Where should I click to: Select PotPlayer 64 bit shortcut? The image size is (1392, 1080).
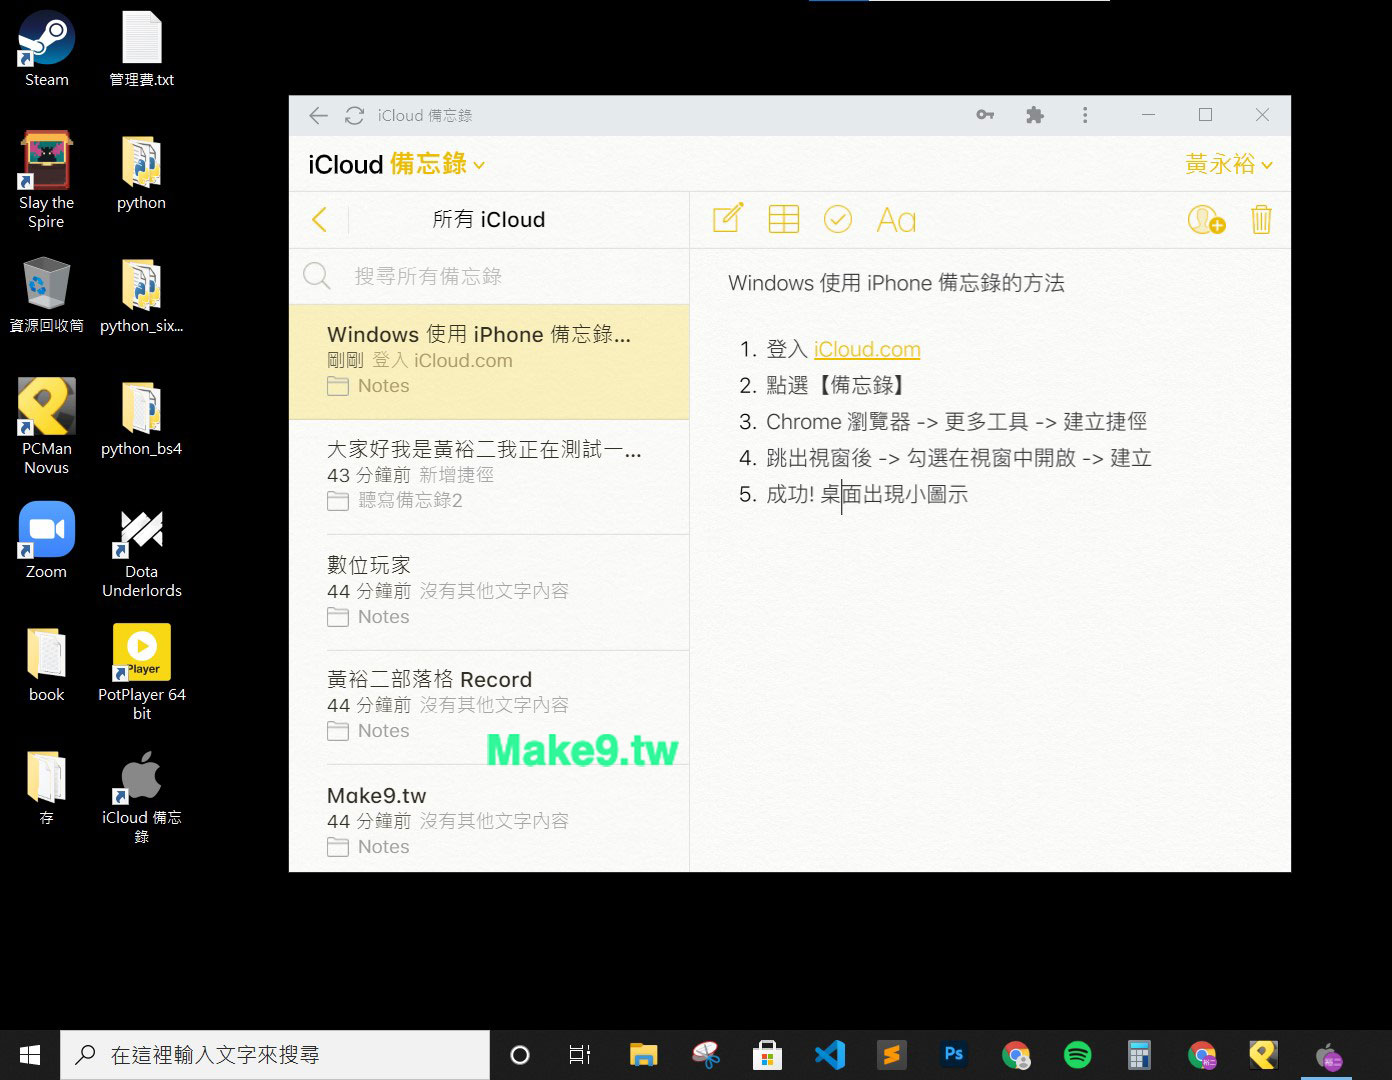click(142, 672)
